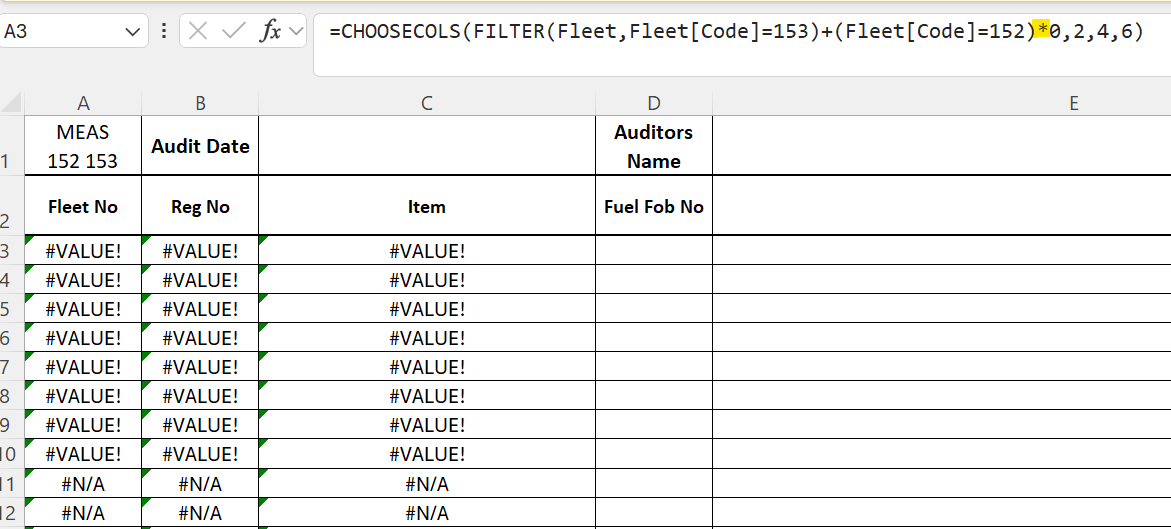
Task: Select row 2 header
Action: pyautogui.click(x=12, y=205)
